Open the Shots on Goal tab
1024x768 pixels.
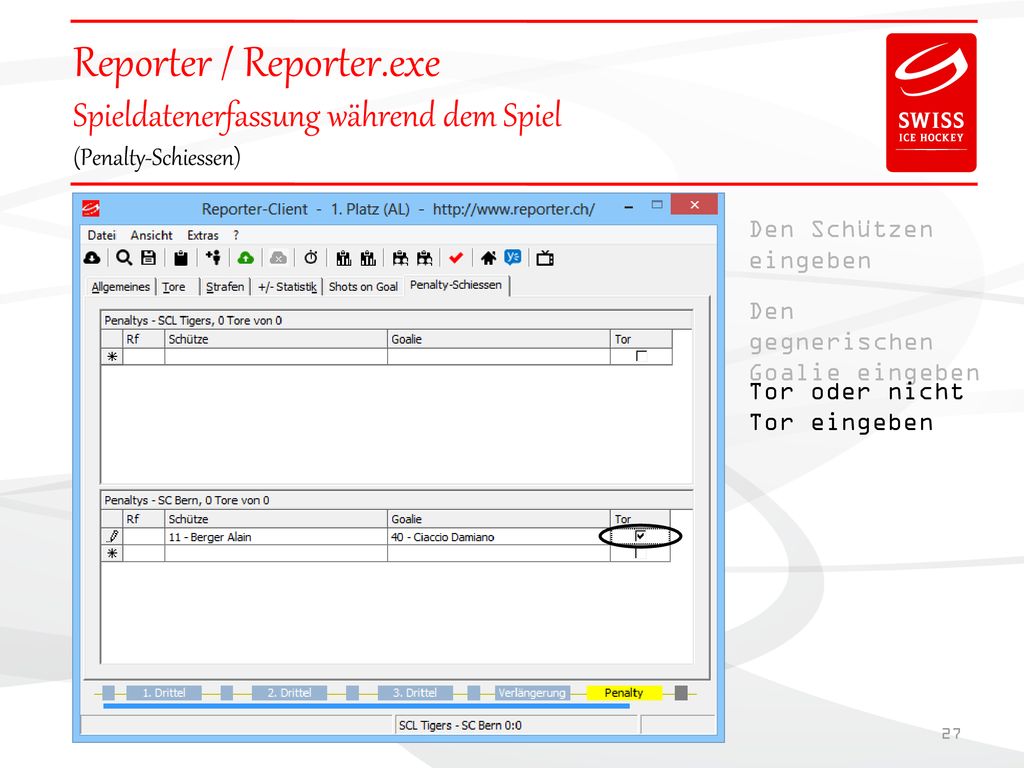pos(363,287)
